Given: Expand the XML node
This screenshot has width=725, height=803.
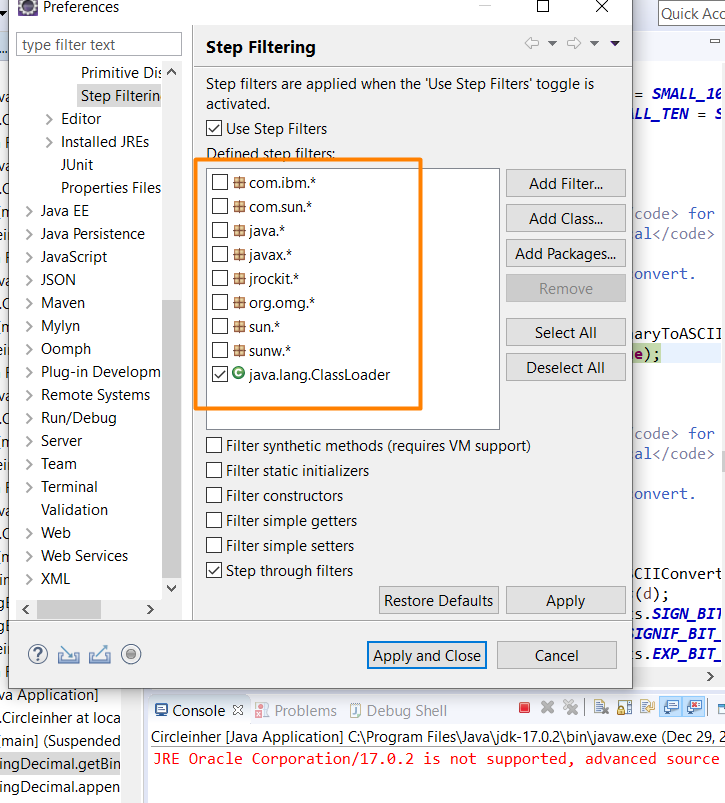Looking at the screenshot, I should click(29, 579).
